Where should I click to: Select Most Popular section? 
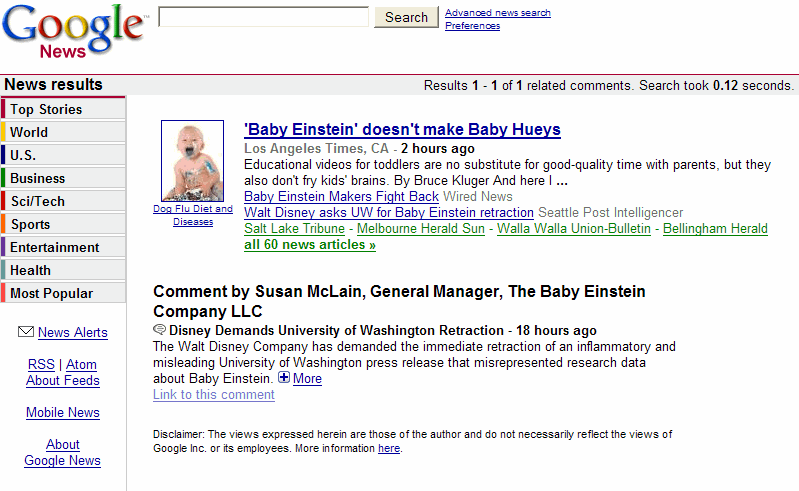click(64, 293)
